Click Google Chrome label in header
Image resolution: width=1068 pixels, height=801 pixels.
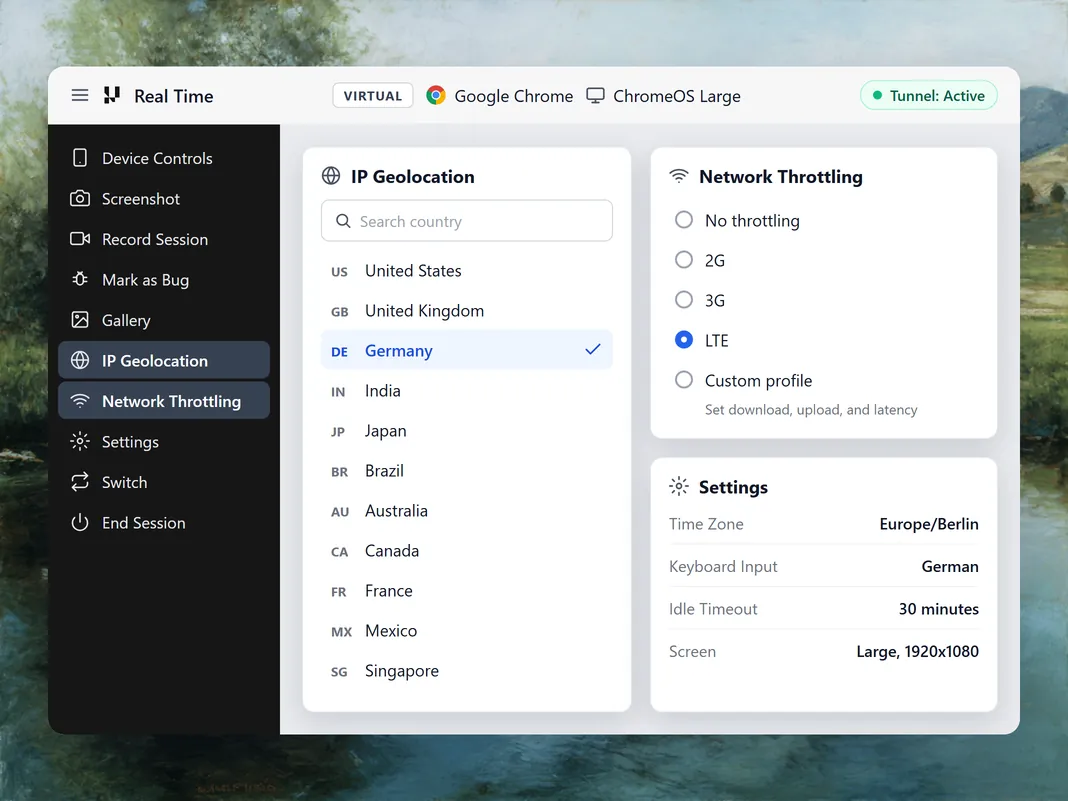click(514, 96)
